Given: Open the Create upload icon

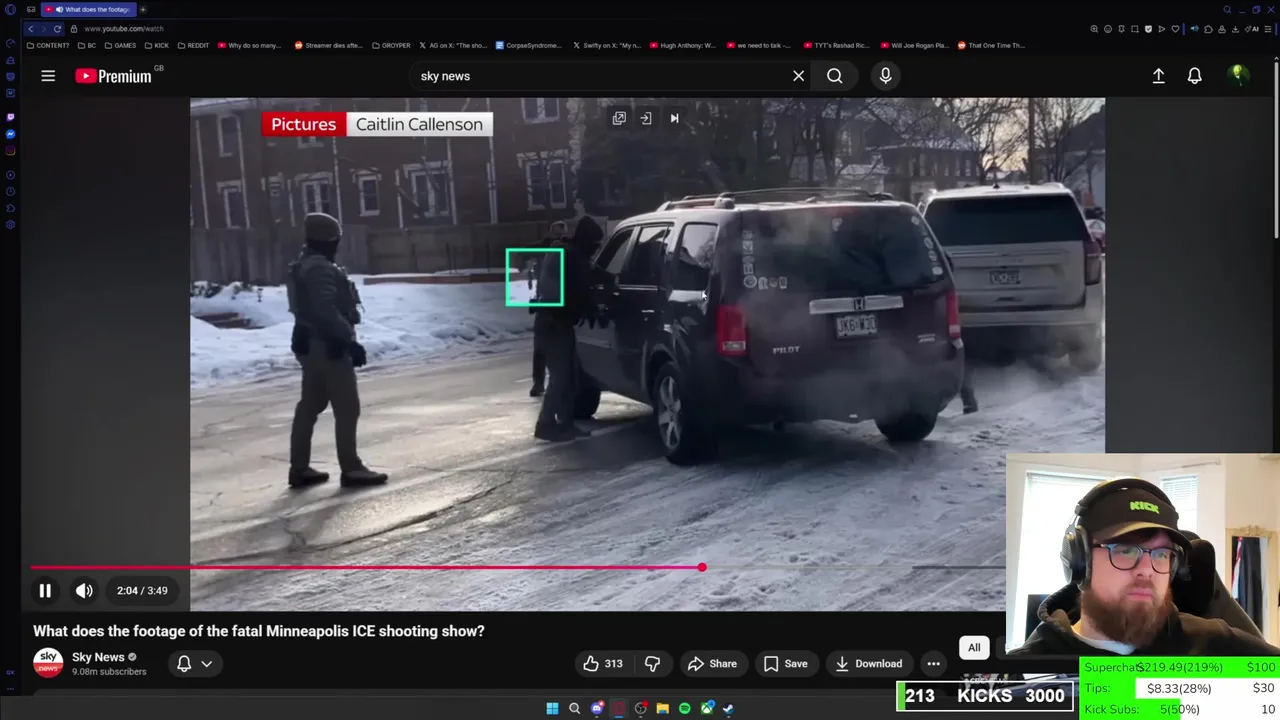Looking at the screenshot, I should [1158, 76].
